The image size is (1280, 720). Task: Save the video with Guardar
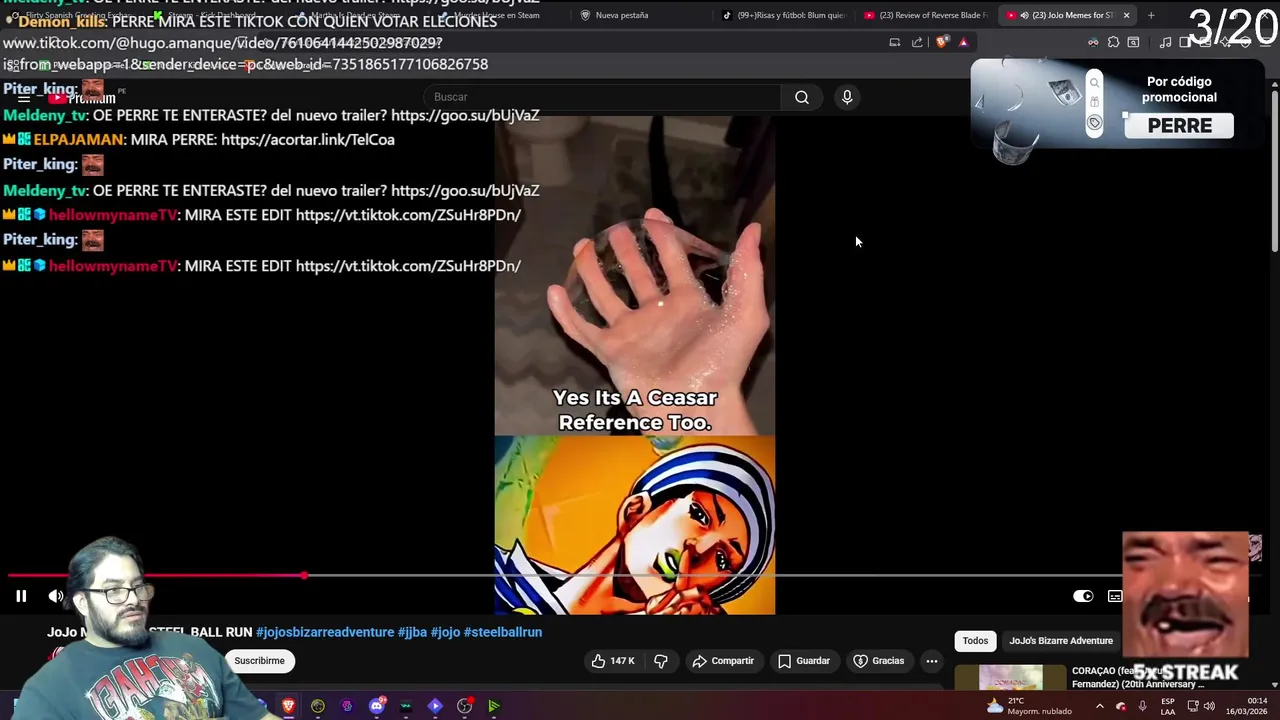[x=804, y=661]
